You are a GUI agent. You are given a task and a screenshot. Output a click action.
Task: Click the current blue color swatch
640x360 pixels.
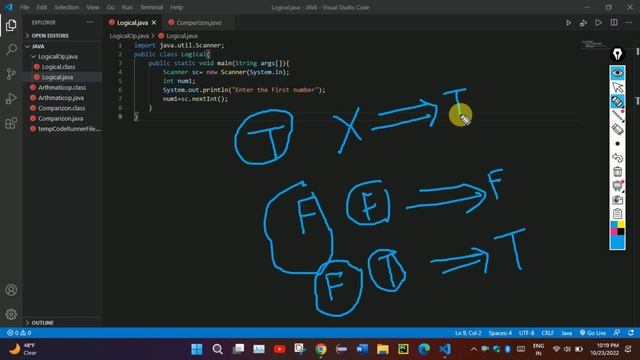coord(617,242)
